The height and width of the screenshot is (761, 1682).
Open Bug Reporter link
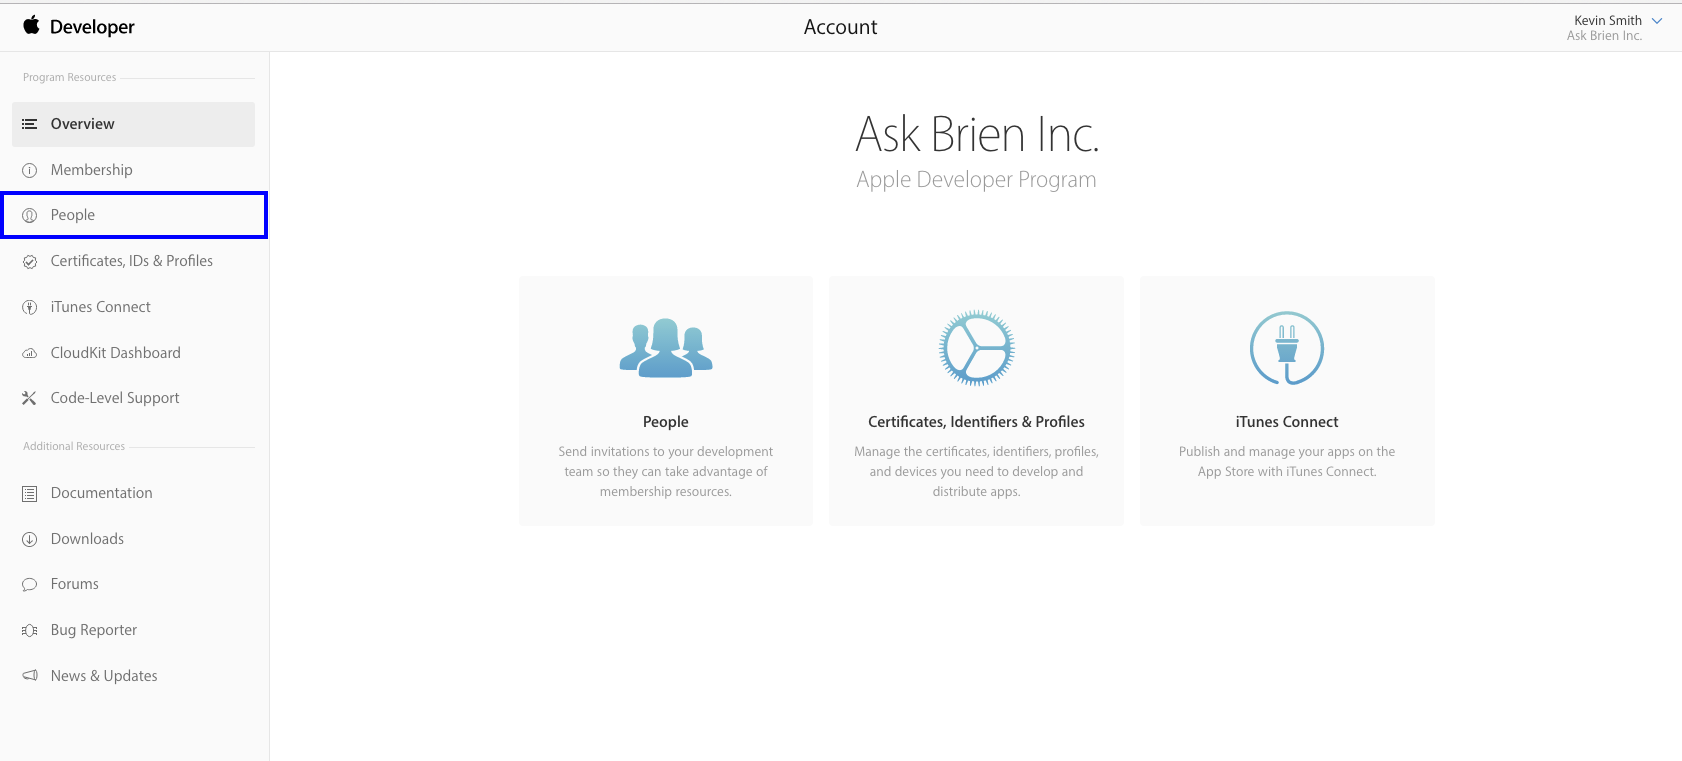click(134, 630)
